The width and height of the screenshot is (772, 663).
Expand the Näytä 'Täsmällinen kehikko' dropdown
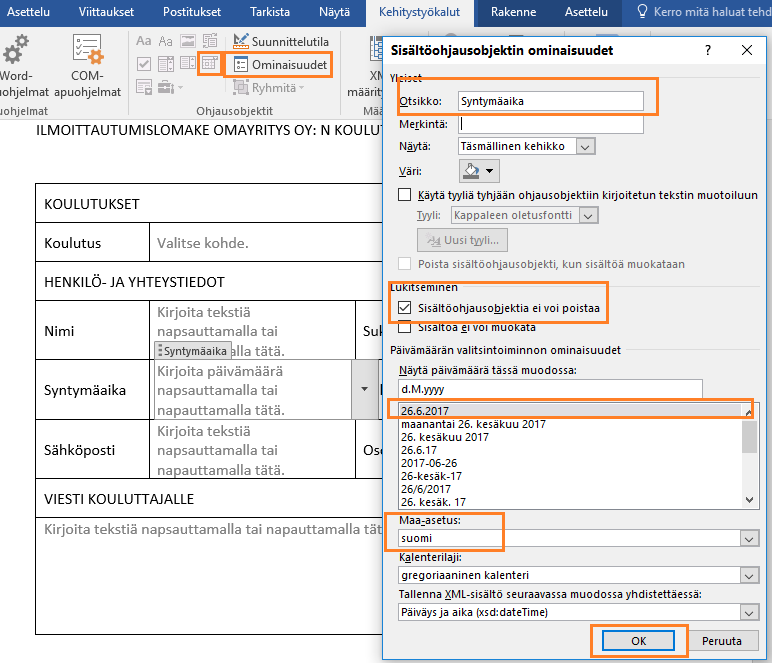(586, 146)
